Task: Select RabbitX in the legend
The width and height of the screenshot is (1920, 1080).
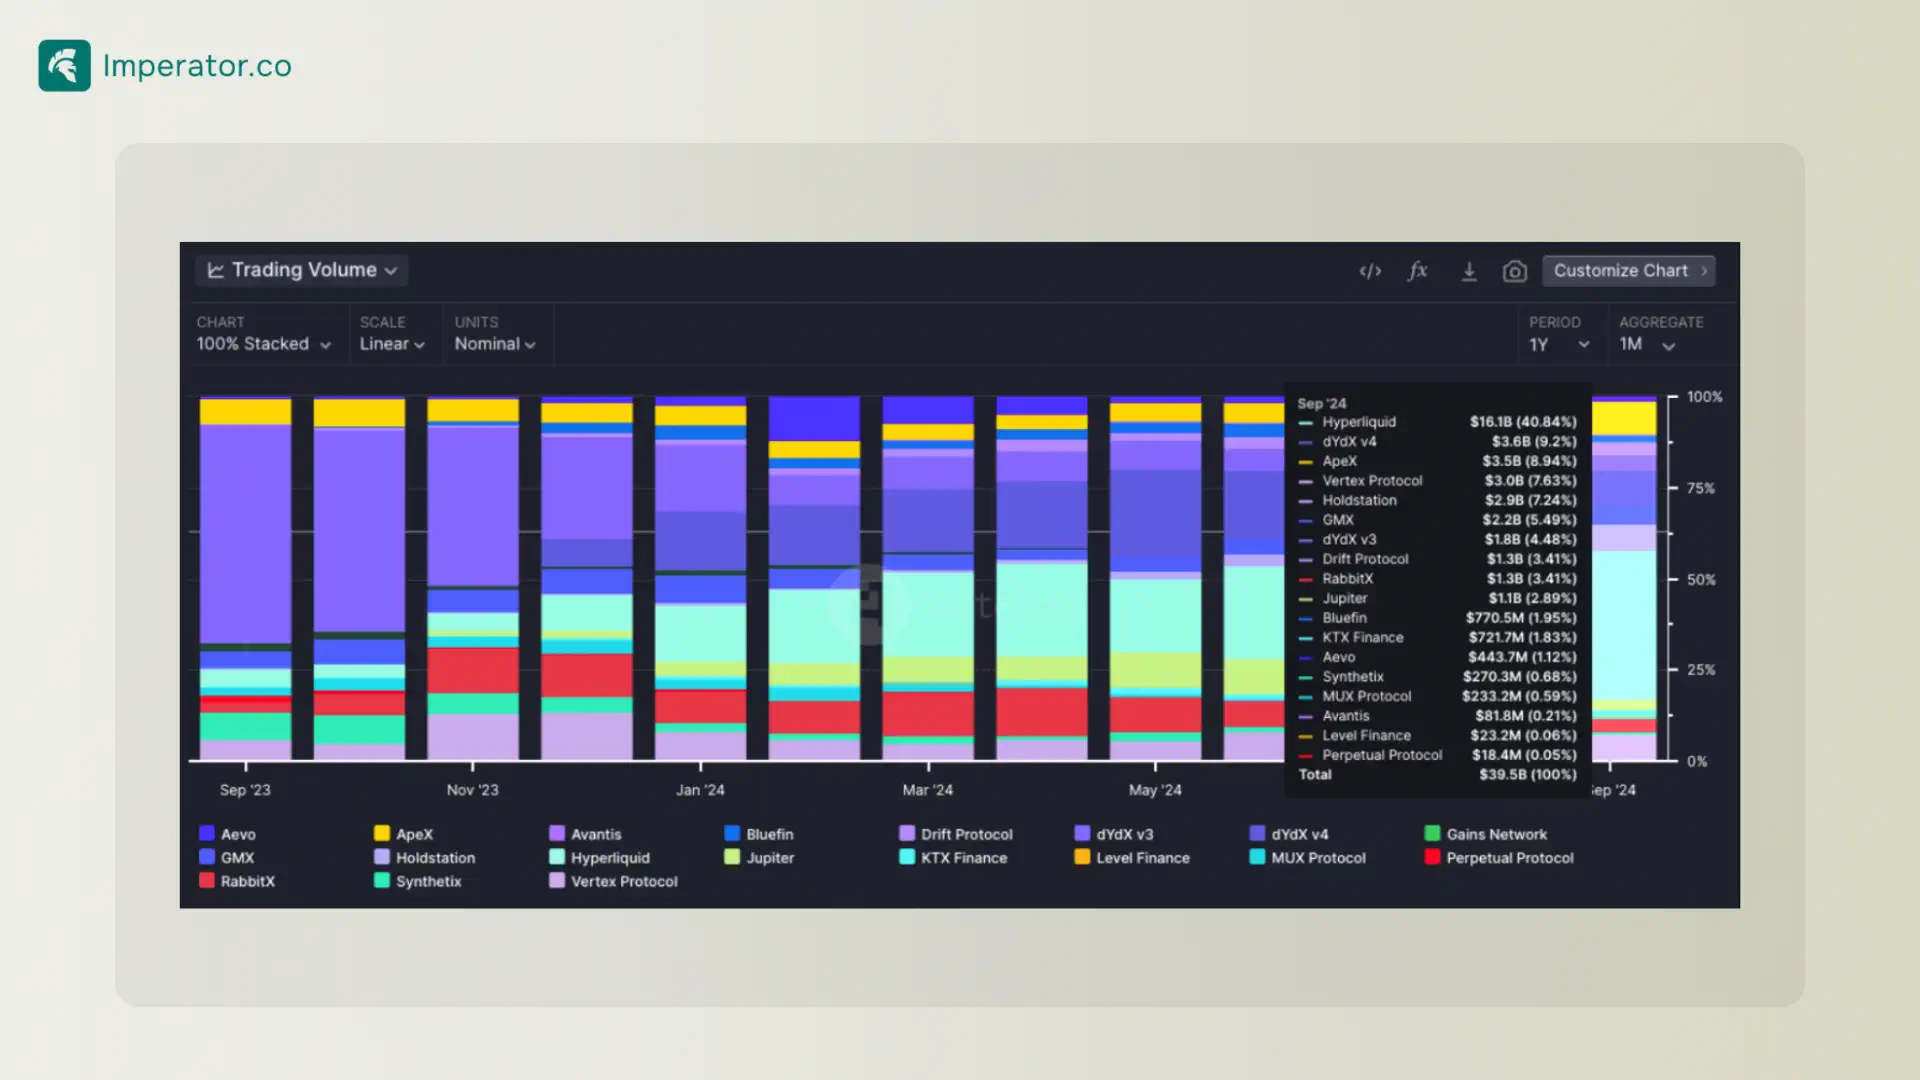Action: click(x=237, y=881)
